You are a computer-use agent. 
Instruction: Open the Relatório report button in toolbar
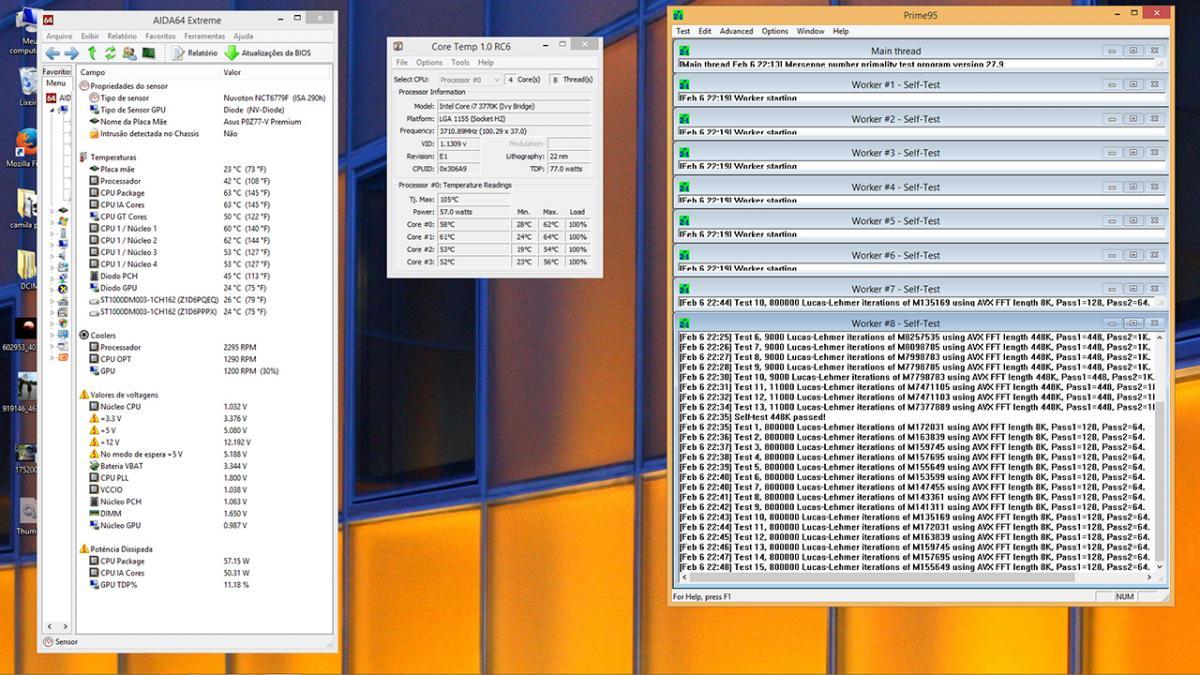click(195, 53)
